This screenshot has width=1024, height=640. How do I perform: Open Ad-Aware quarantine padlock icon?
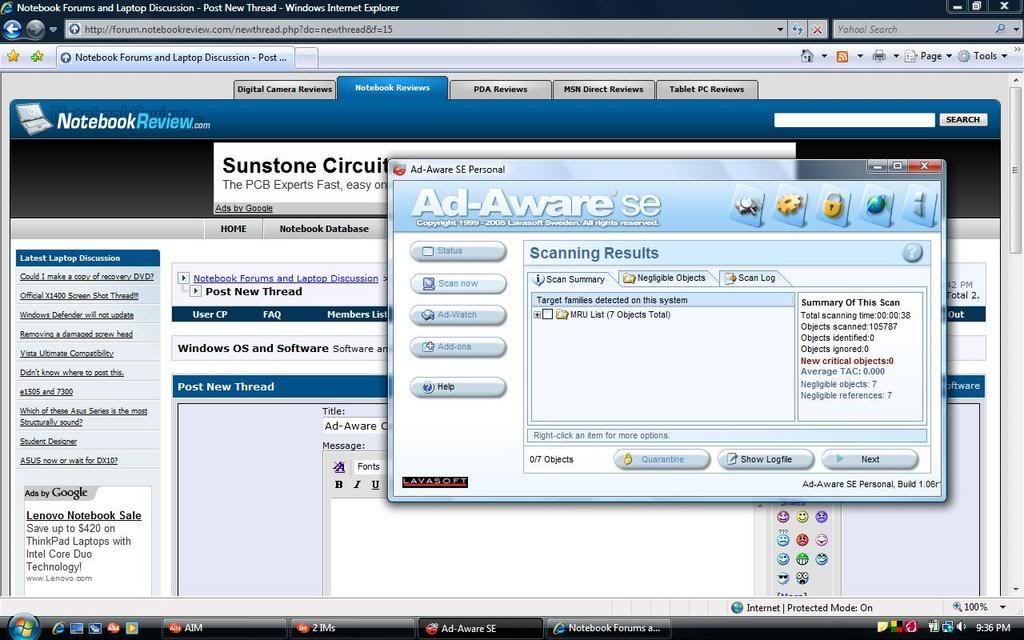point(833,205)
